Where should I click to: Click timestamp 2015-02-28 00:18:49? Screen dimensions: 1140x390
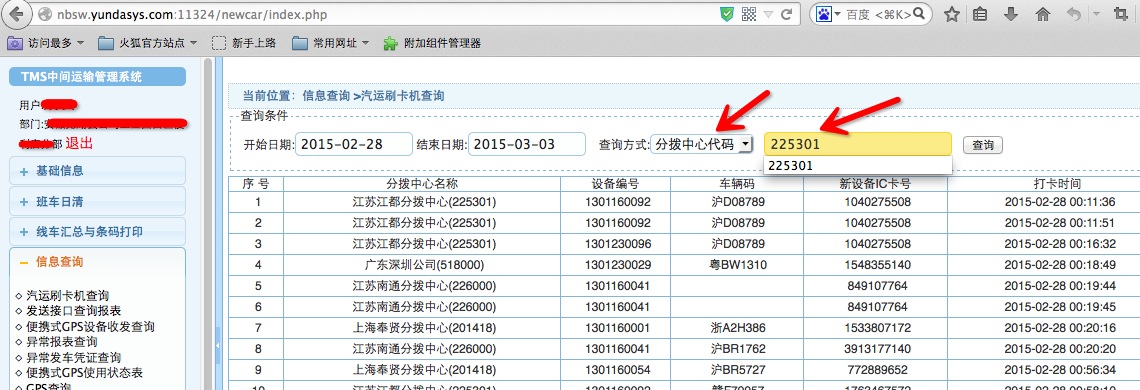coord(1059,265)
